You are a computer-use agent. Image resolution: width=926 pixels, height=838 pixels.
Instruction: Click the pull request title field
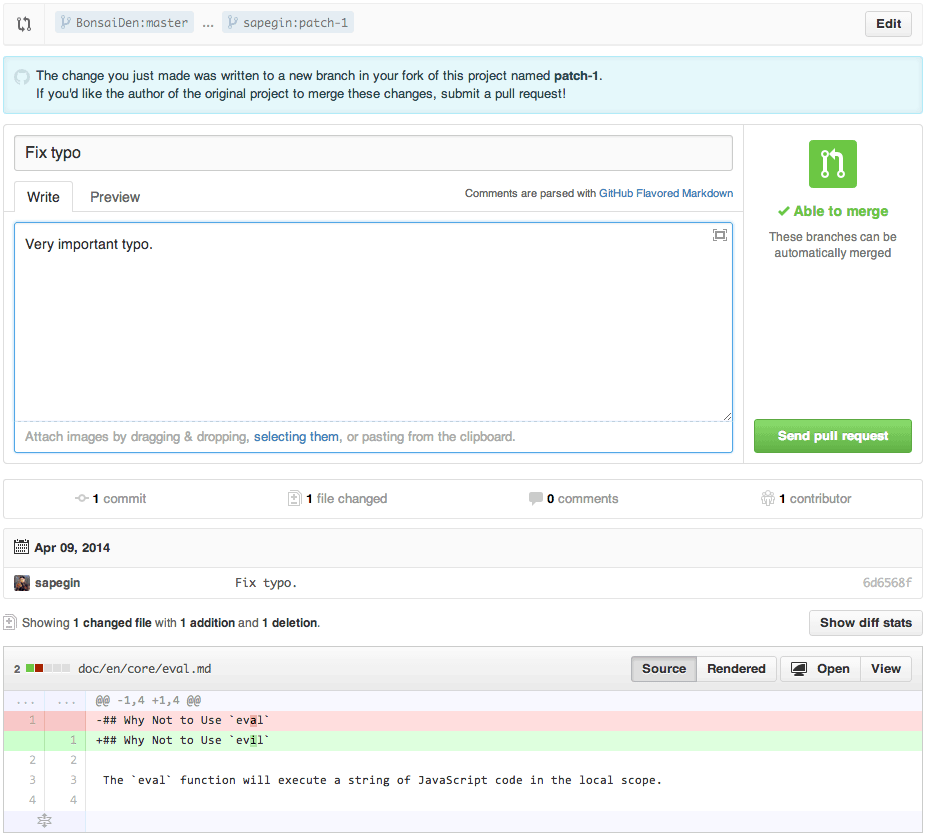pos(370,152)
